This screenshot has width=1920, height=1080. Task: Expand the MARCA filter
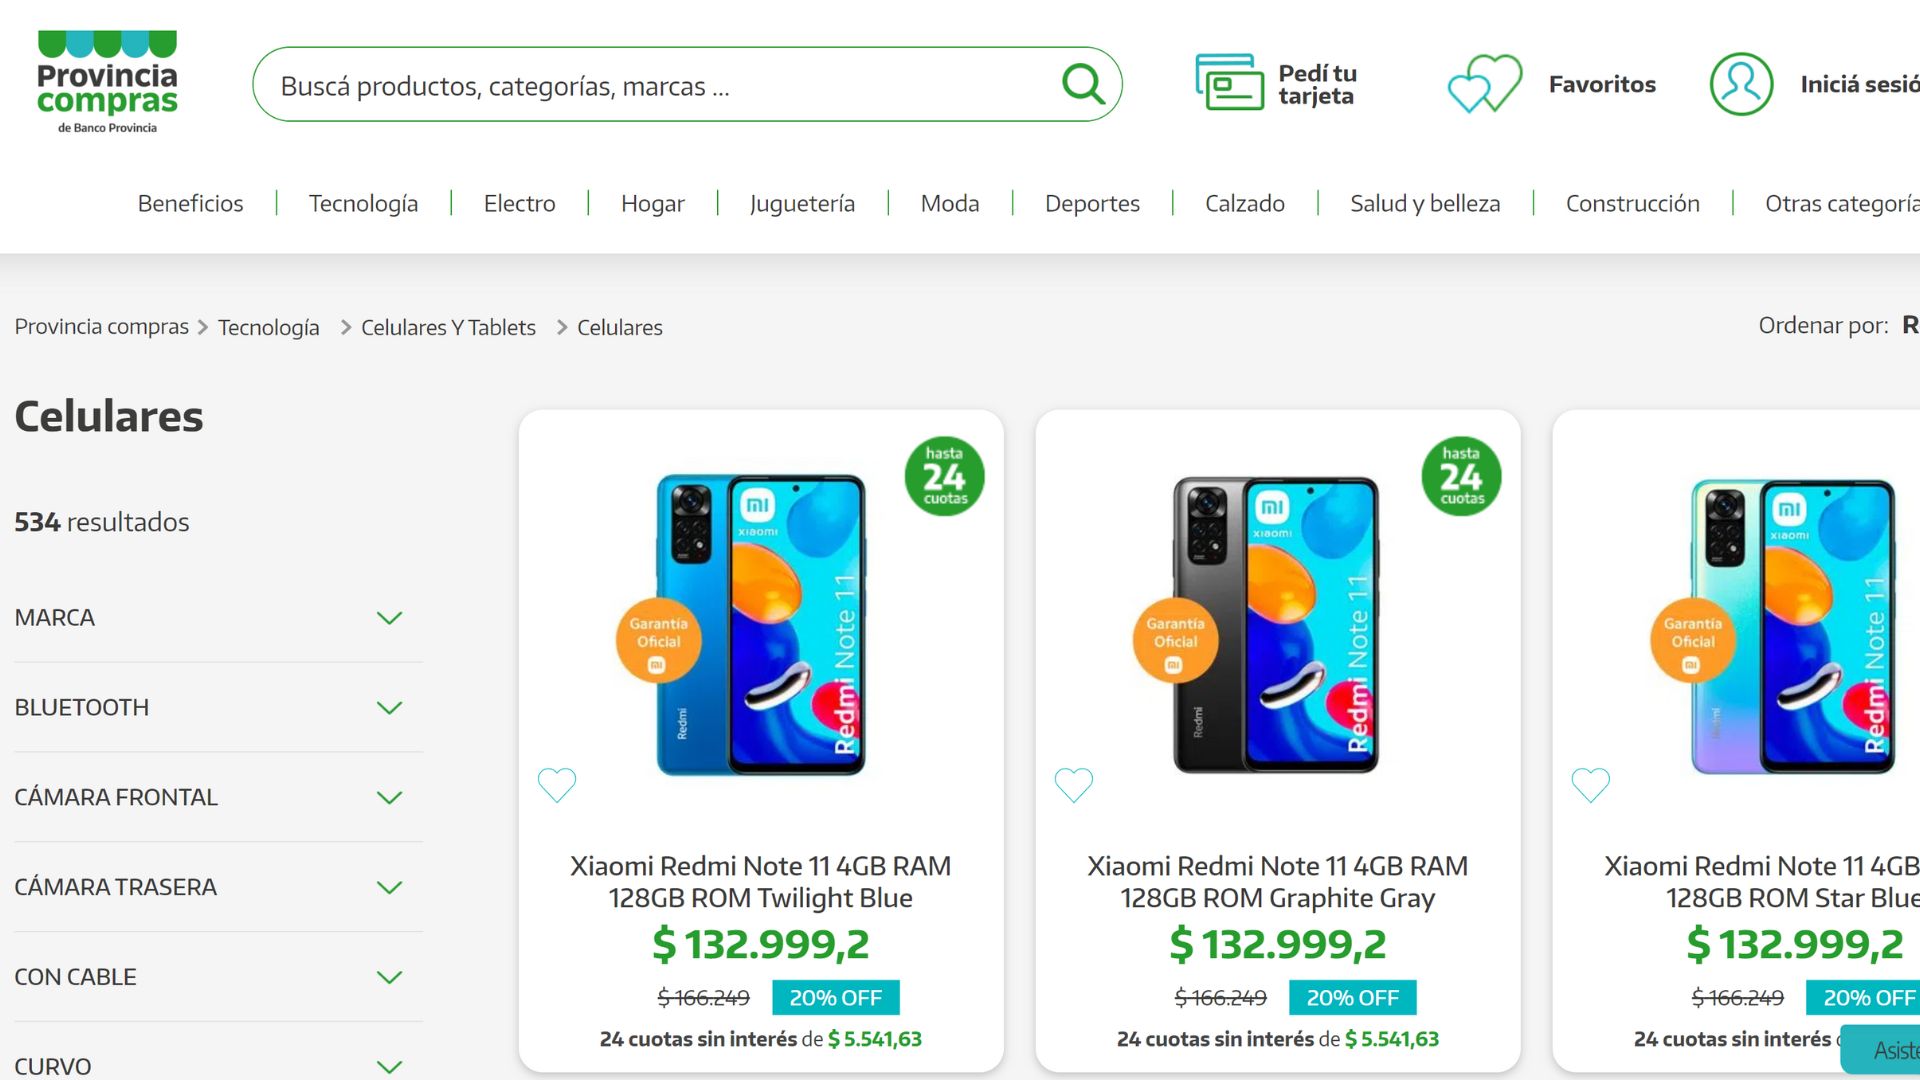(389, 617)
